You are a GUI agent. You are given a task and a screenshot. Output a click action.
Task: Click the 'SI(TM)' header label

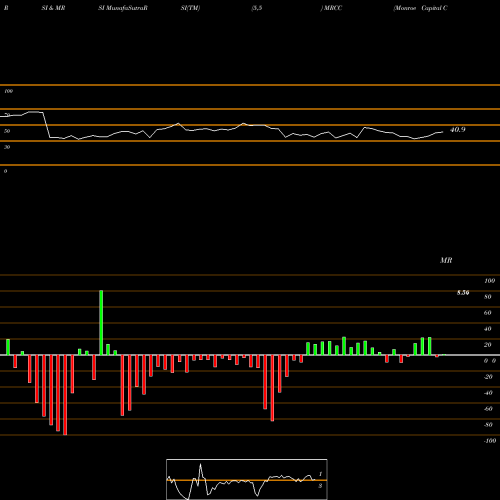(x=190, y=8)
